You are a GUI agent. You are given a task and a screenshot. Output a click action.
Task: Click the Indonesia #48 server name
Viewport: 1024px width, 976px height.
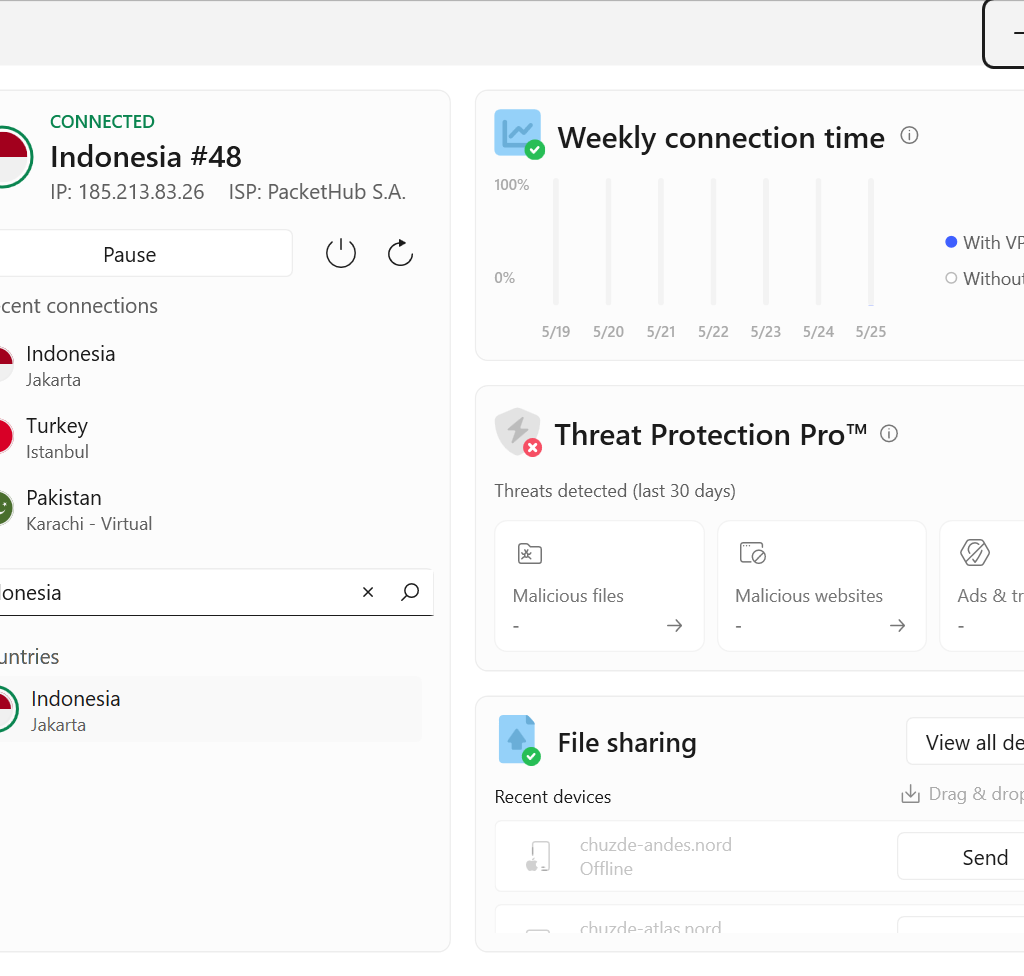tap(146, 157)
